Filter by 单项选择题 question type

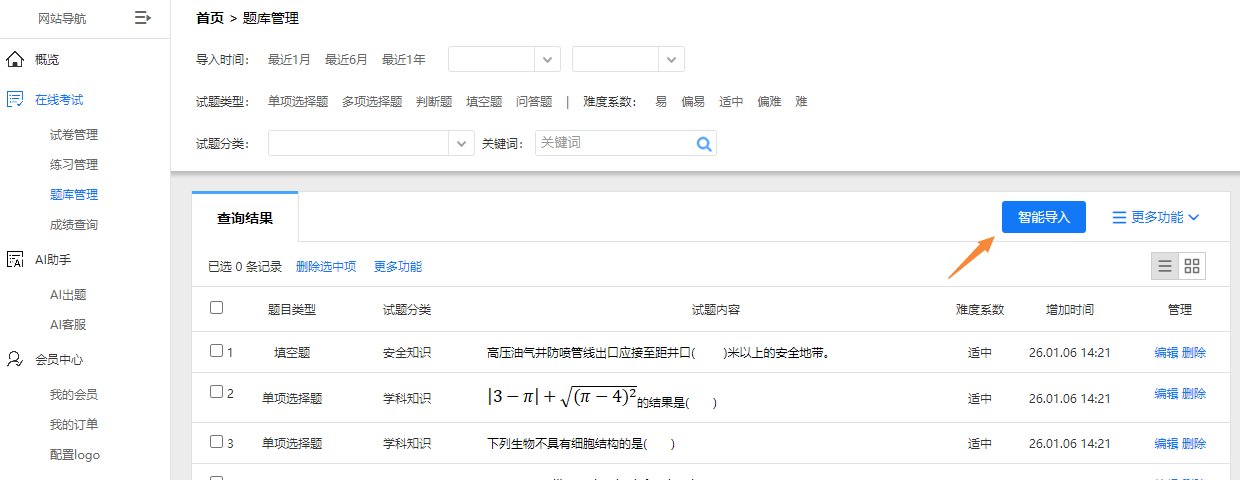298,102
